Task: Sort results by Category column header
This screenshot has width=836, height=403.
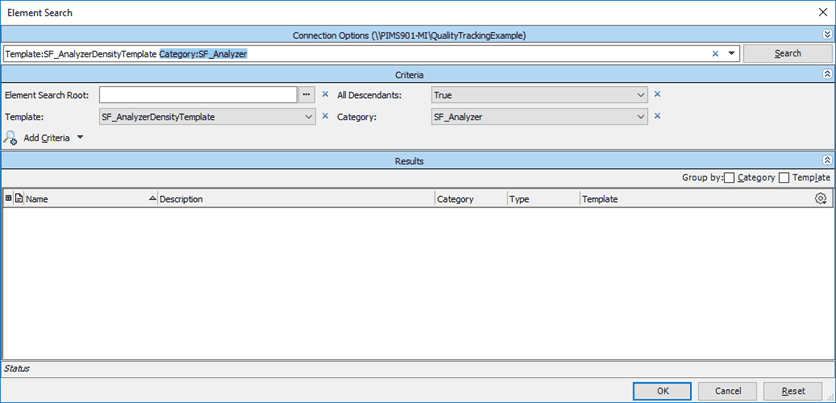Action: point(471,199)
